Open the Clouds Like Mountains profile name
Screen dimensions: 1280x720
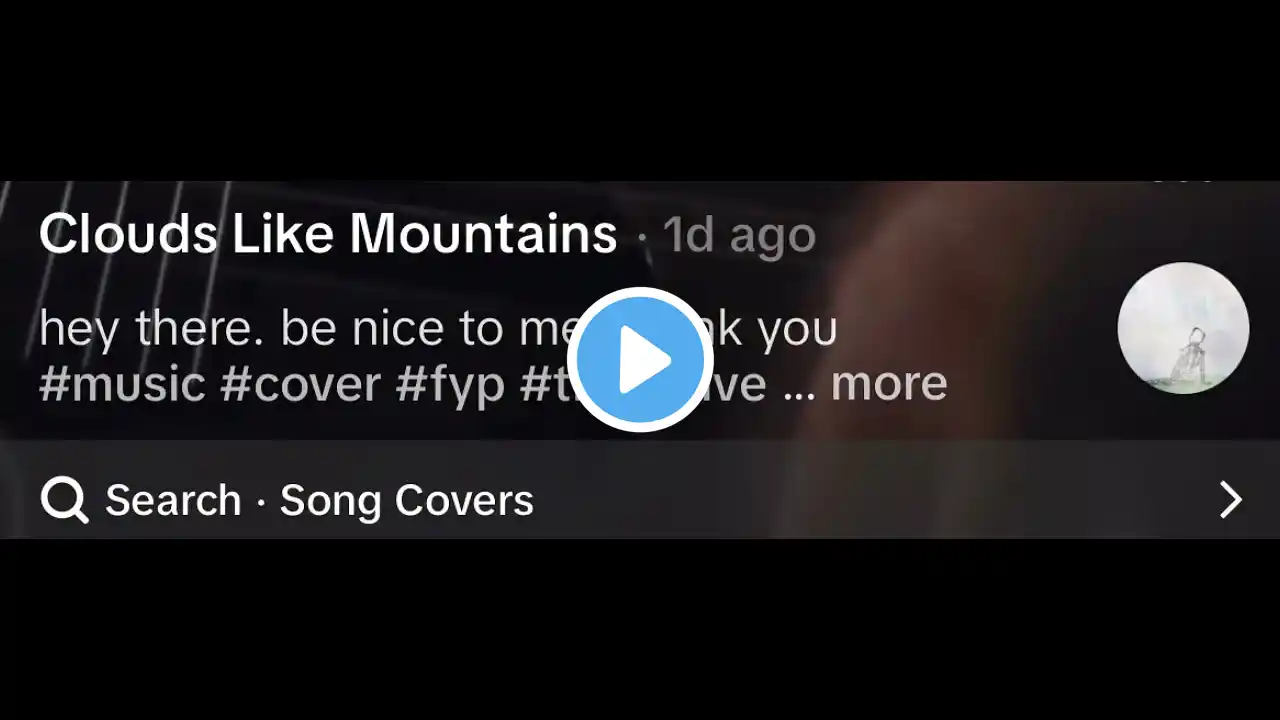click(x=328, y=234)
